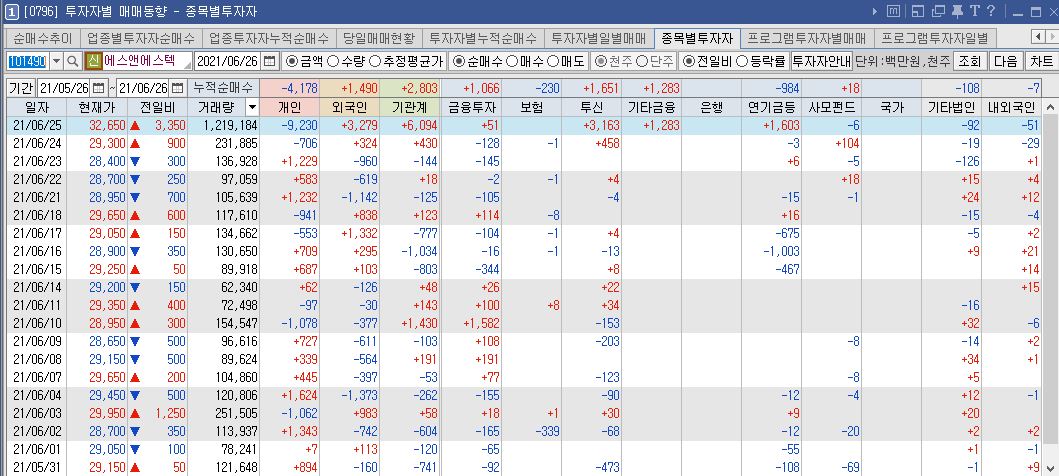Screen dimensions: 1059x476
Task: Click the 금융투자 column header
Action: tap(471, 107)
